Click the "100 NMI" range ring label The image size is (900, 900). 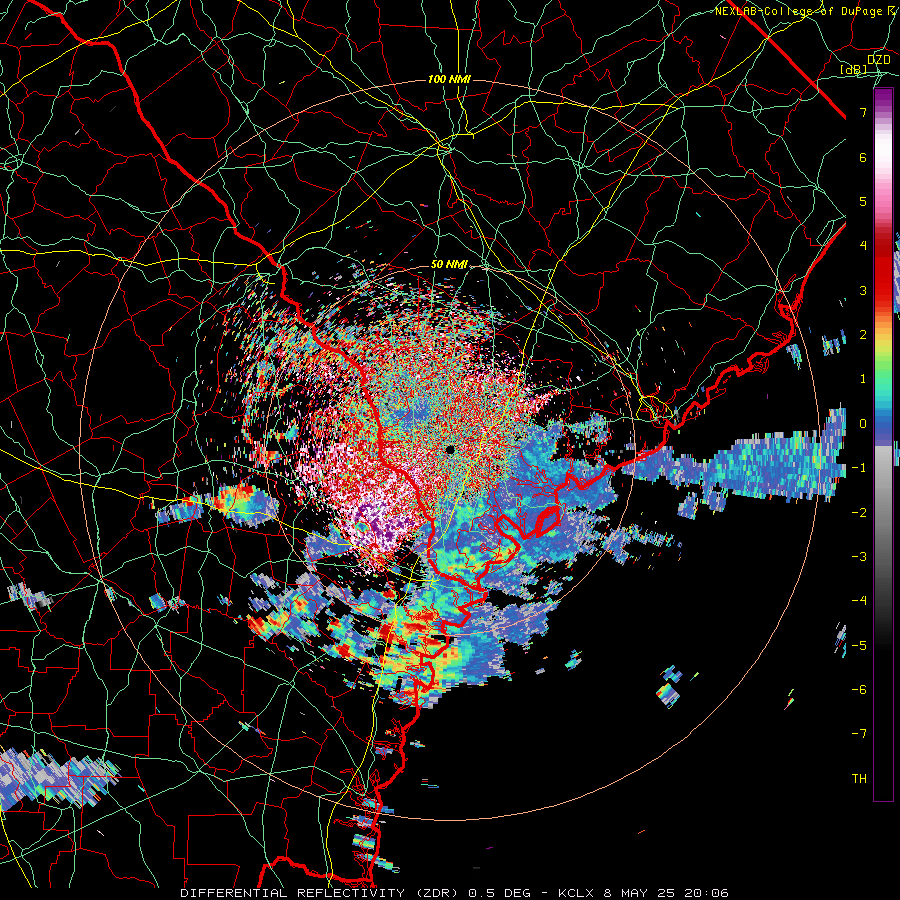[x=449, y=79]
